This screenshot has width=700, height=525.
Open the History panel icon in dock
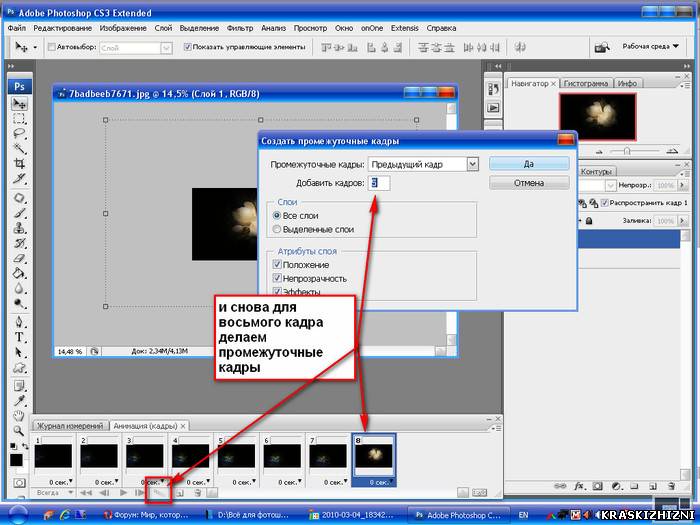coord(493,89)
